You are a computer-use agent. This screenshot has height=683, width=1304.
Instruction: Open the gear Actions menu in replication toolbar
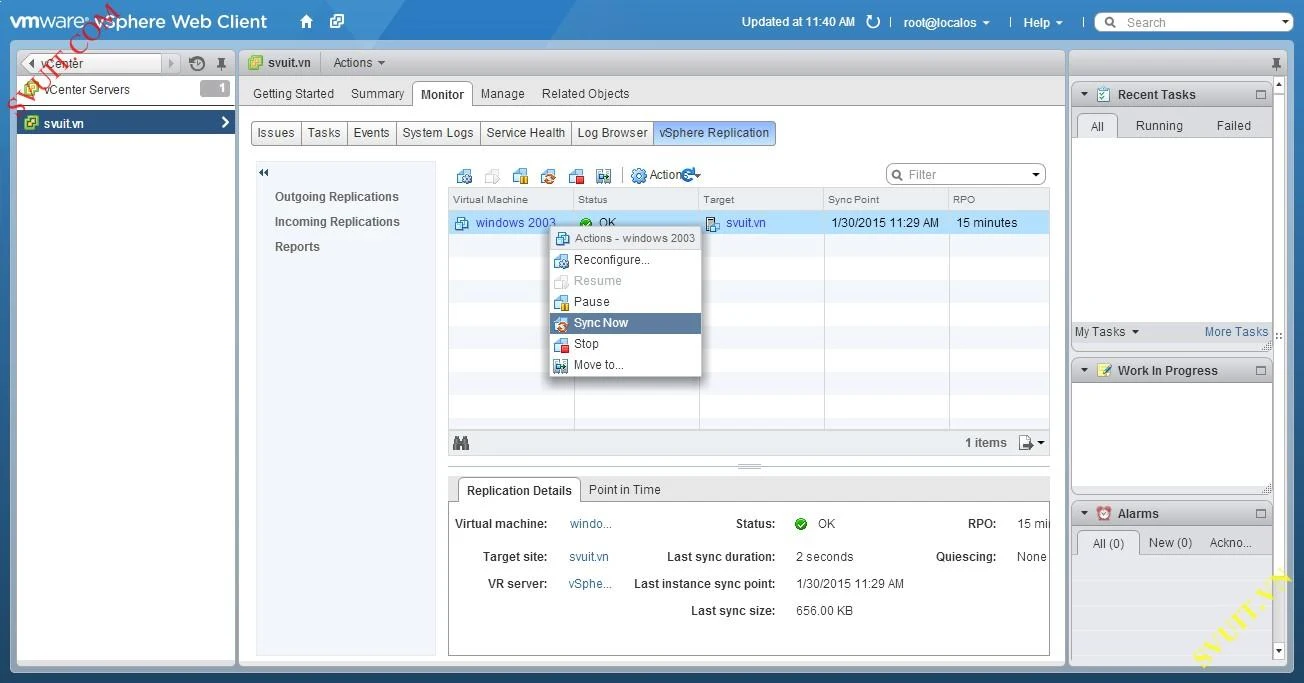click(x=665, y=175)
